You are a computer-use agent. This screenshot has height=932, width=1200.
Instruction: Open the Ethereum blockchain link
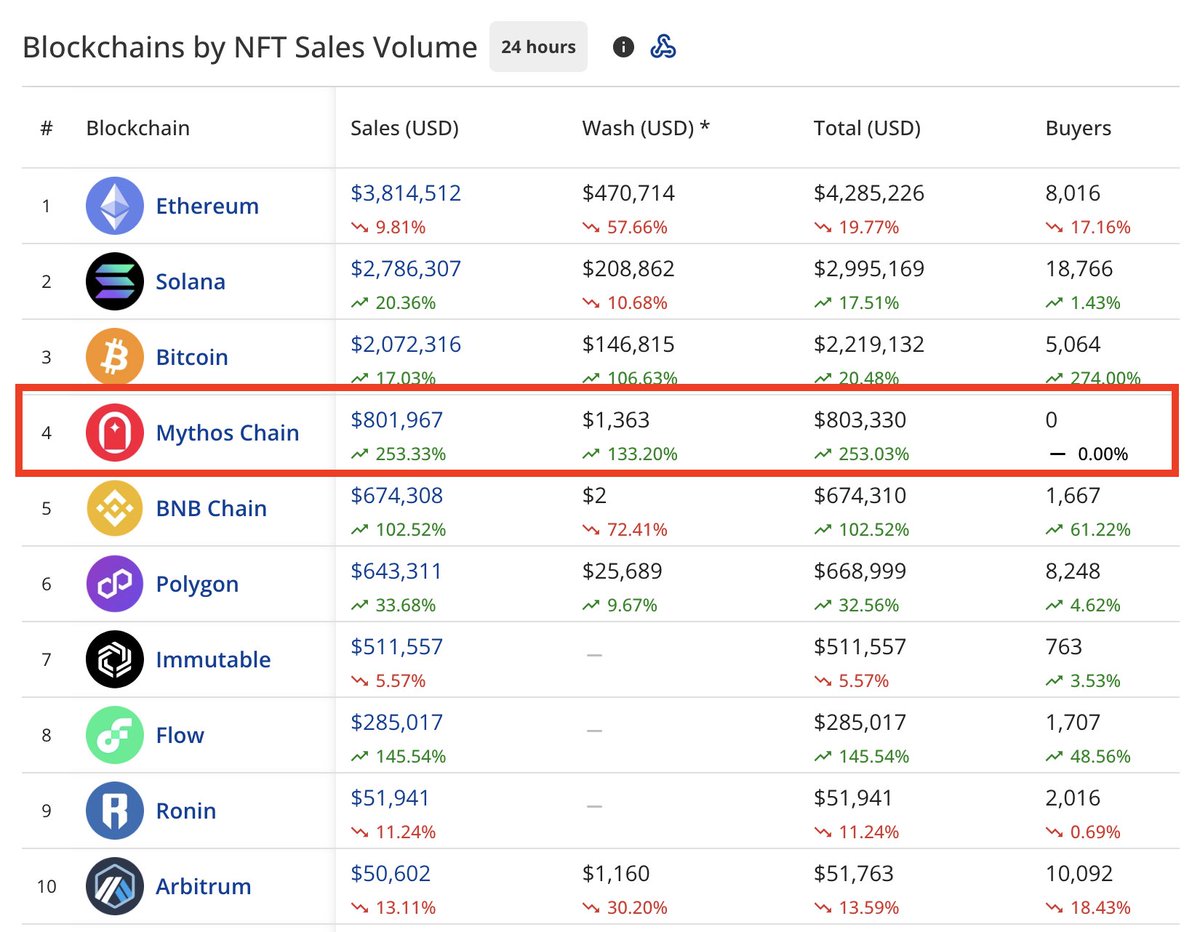click(x=207, y=206)
